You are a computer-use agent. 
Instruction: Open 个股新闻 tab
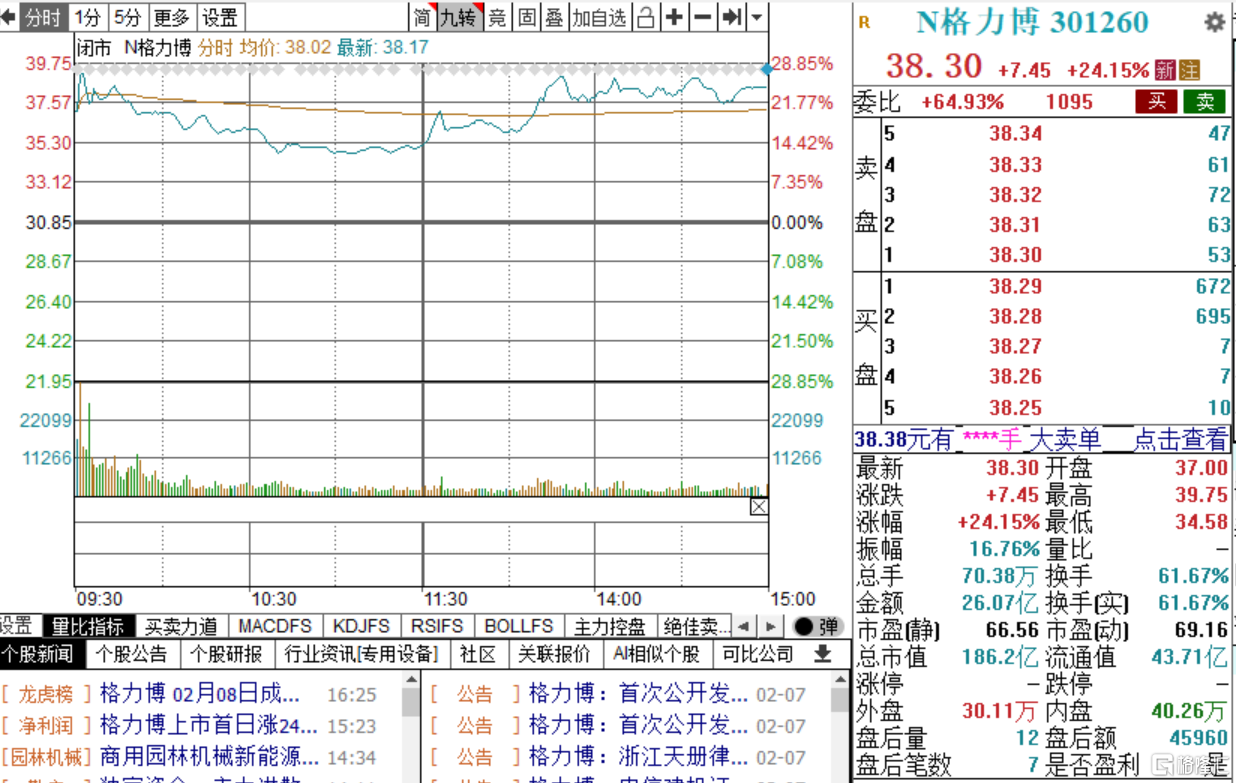click(x=37, y=654)
